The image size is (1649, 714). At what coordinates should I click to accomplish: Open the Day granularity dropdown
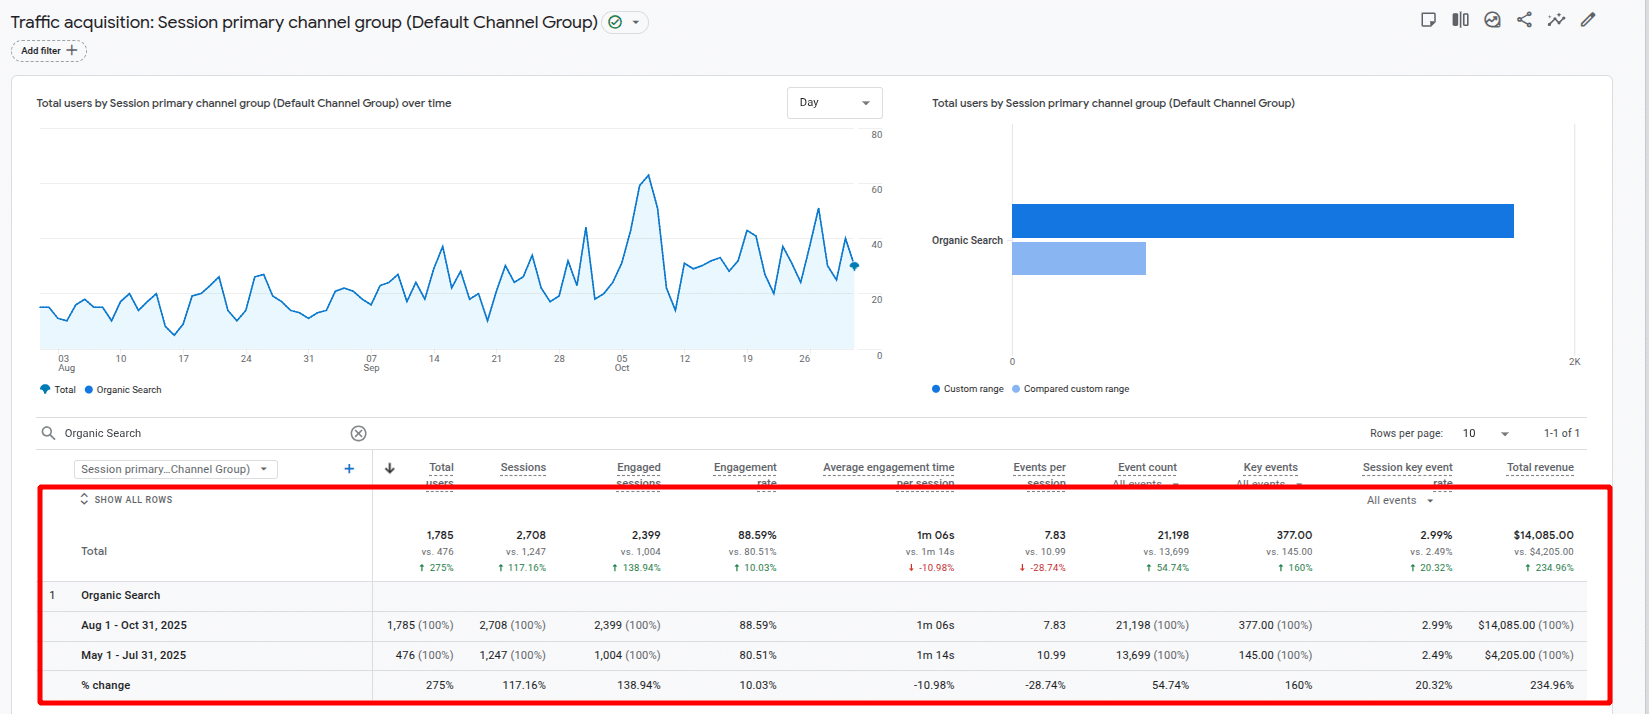pyautogui.click(x=834, y=103)
